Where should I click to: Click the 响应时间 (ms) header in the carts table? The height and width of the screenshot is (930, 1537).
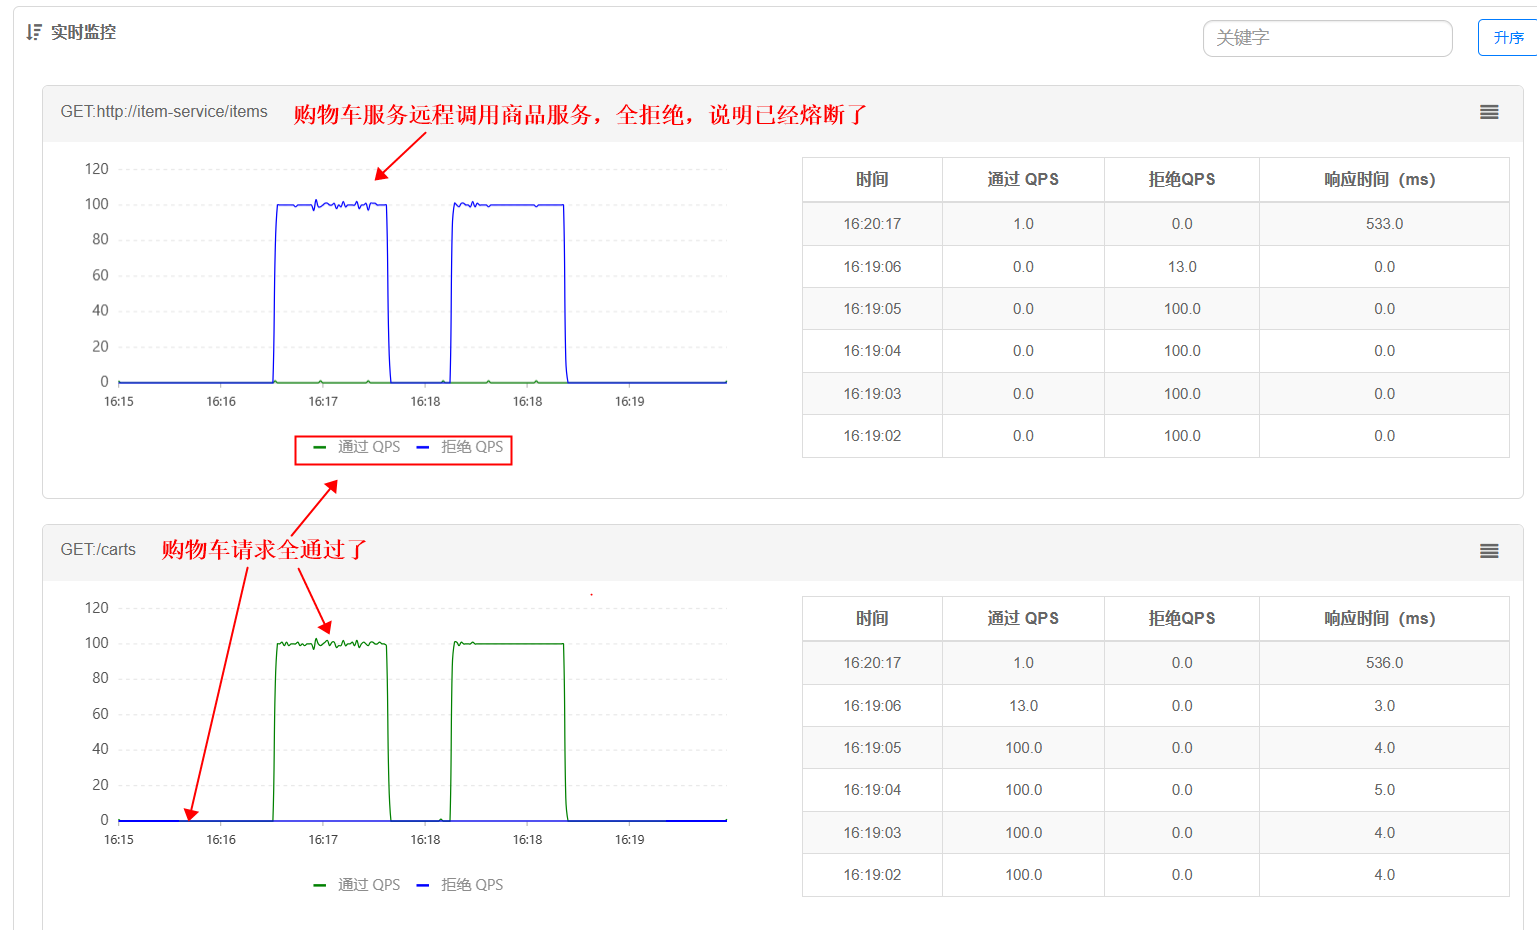tap(1383, 619)
